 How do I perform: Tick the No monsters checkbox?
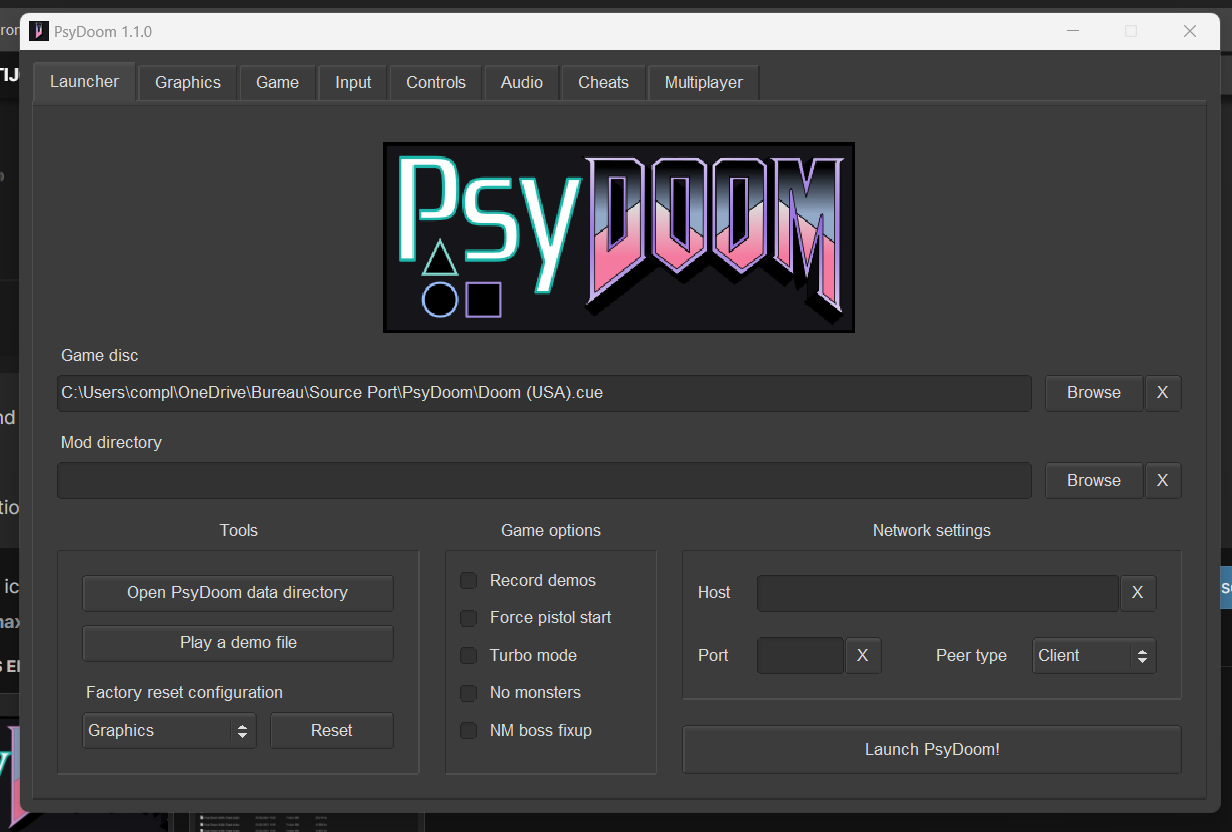pos(468,693)
